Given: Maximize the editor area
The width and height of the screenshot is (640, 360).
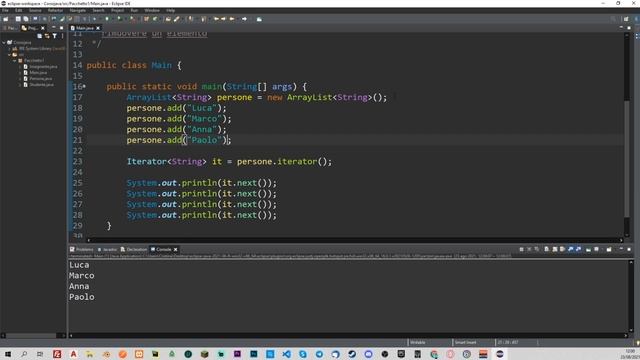Looking at the screenshot, I should point(629,28).
